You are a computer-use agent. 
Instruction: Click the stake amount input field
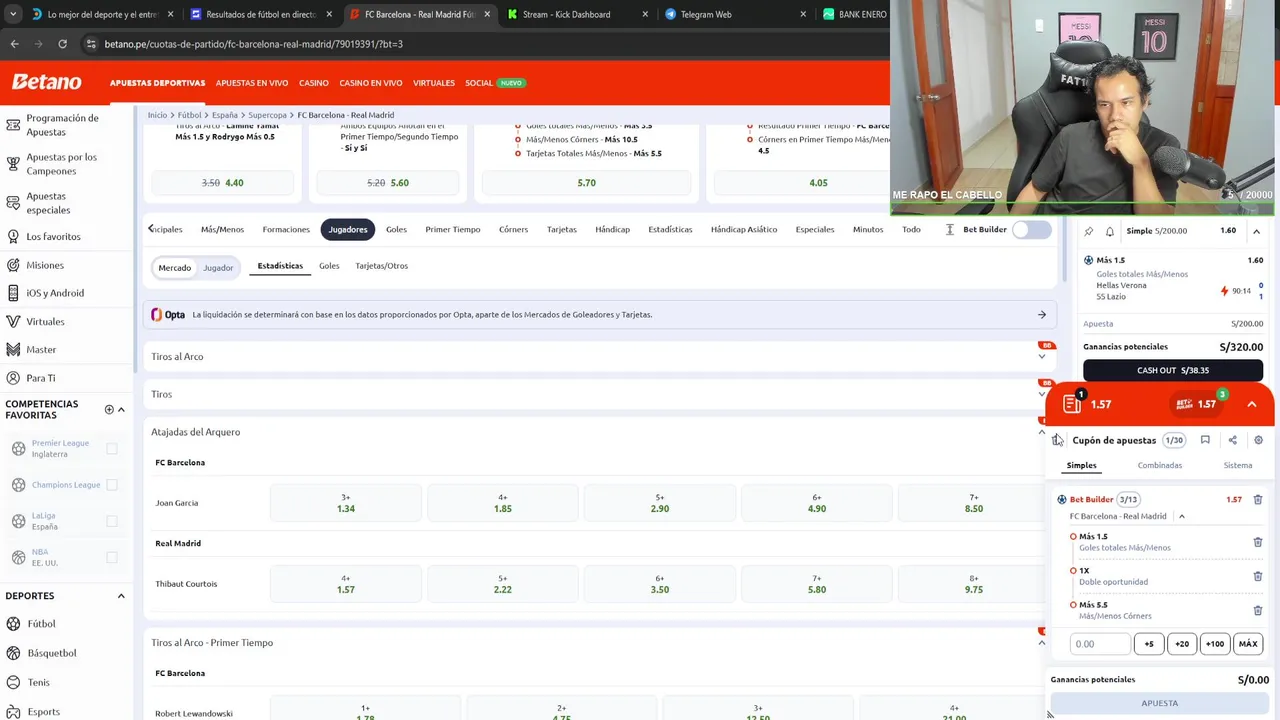tap(1100, 644)
